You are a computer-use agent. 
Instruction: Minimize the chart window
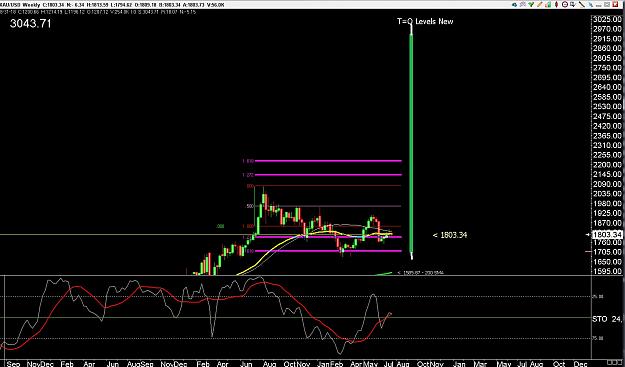pos(598,5)
